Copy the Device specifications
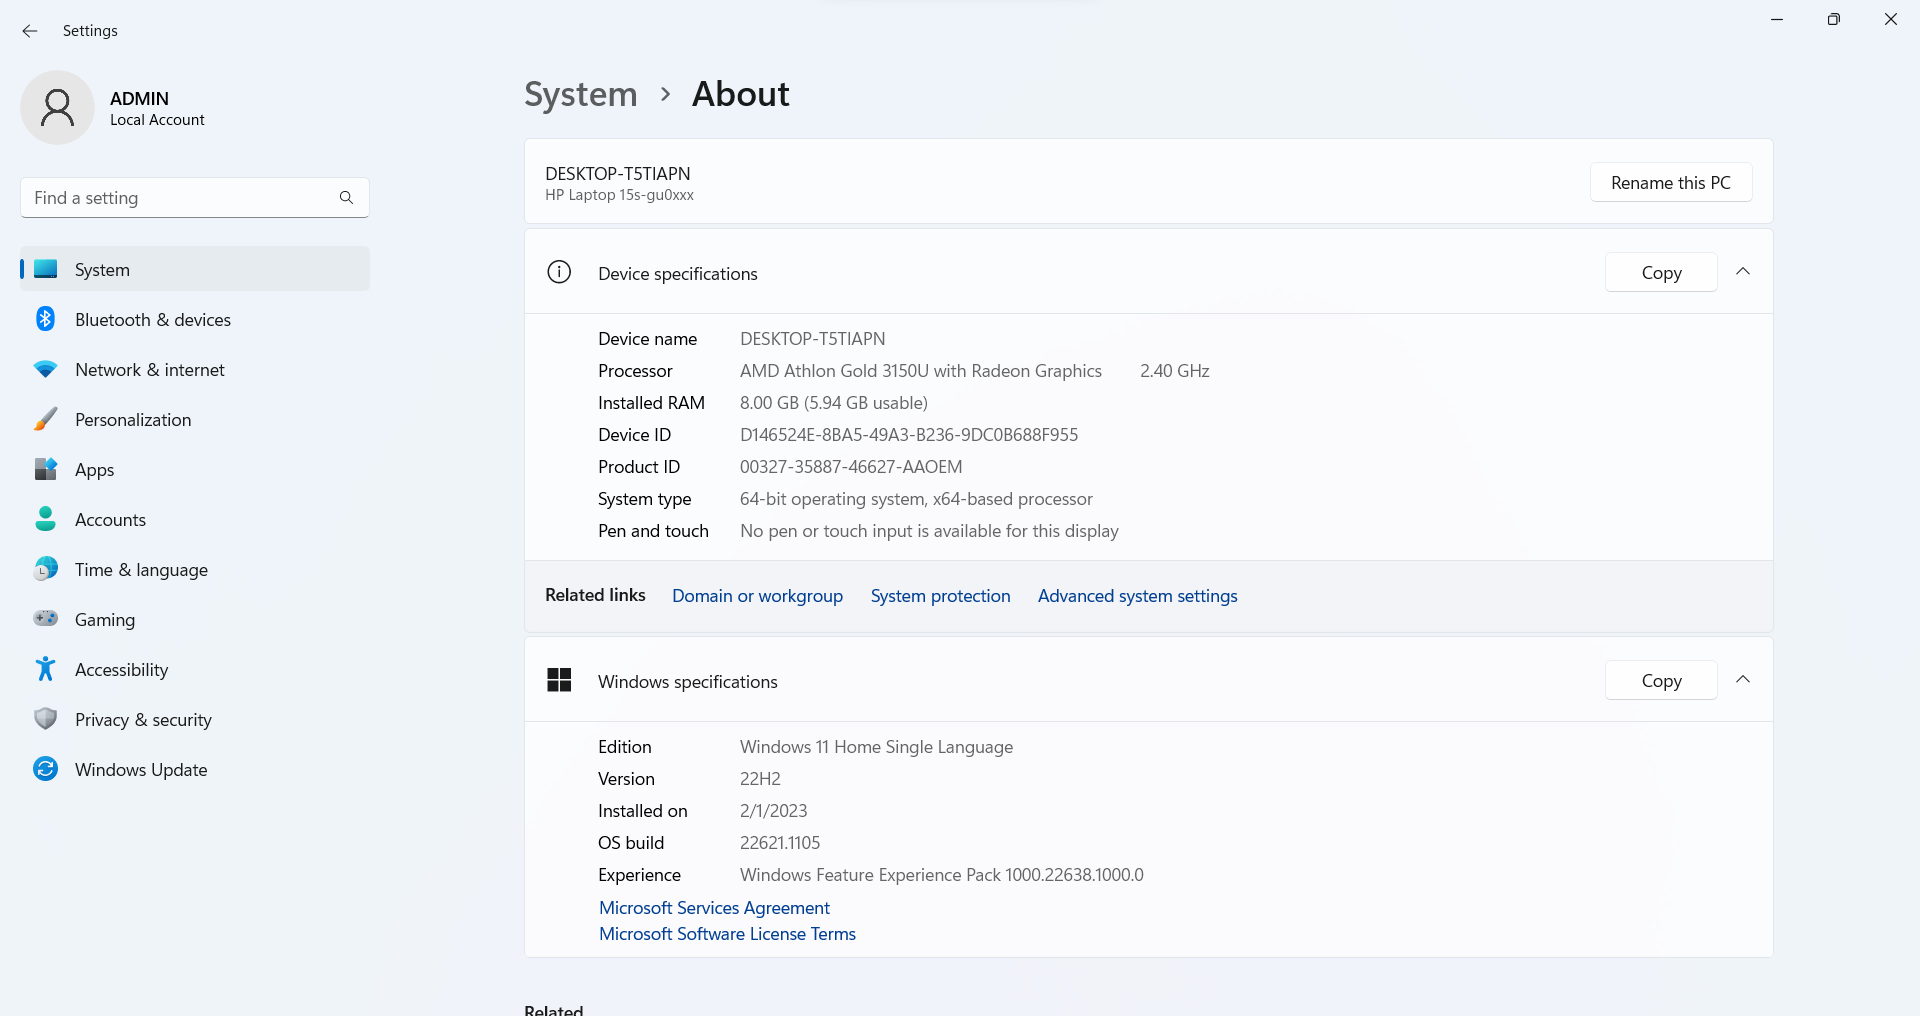This screenshot has width=1920, height=1016. [1661, 273]
